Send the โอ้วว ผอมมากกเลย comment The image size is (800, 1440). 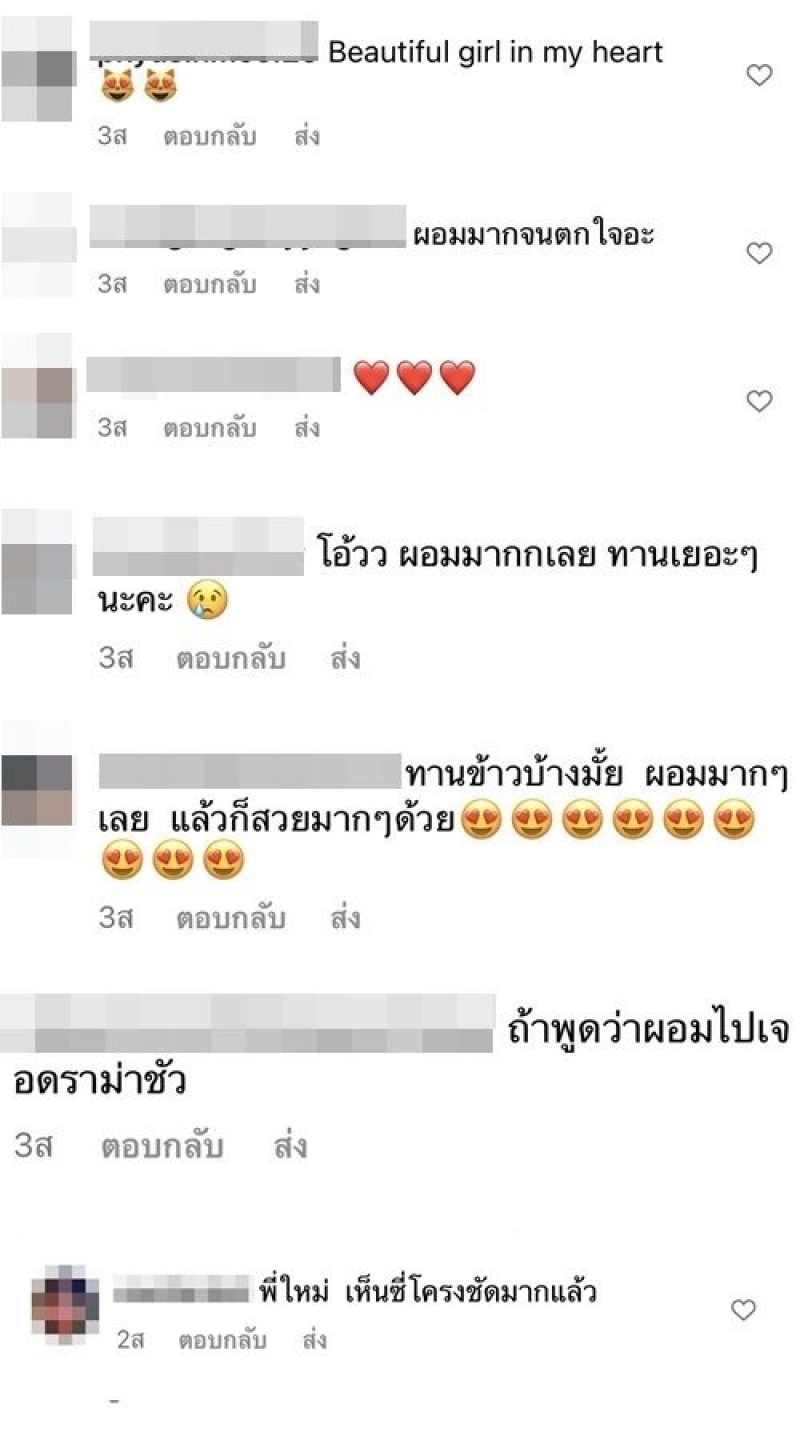pyautogui.click(x=345, y=659)
